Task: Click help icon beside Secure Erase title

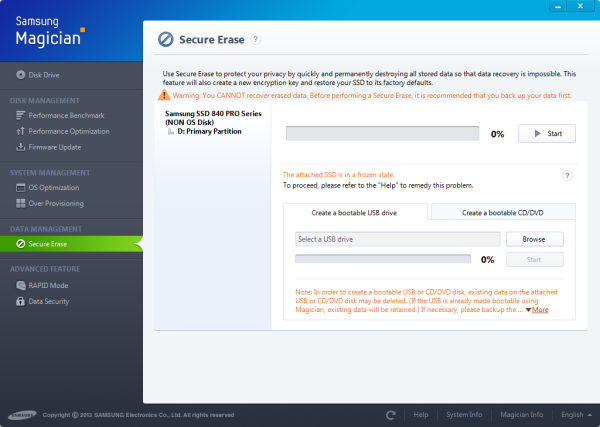Action: [x=256, y=39]
